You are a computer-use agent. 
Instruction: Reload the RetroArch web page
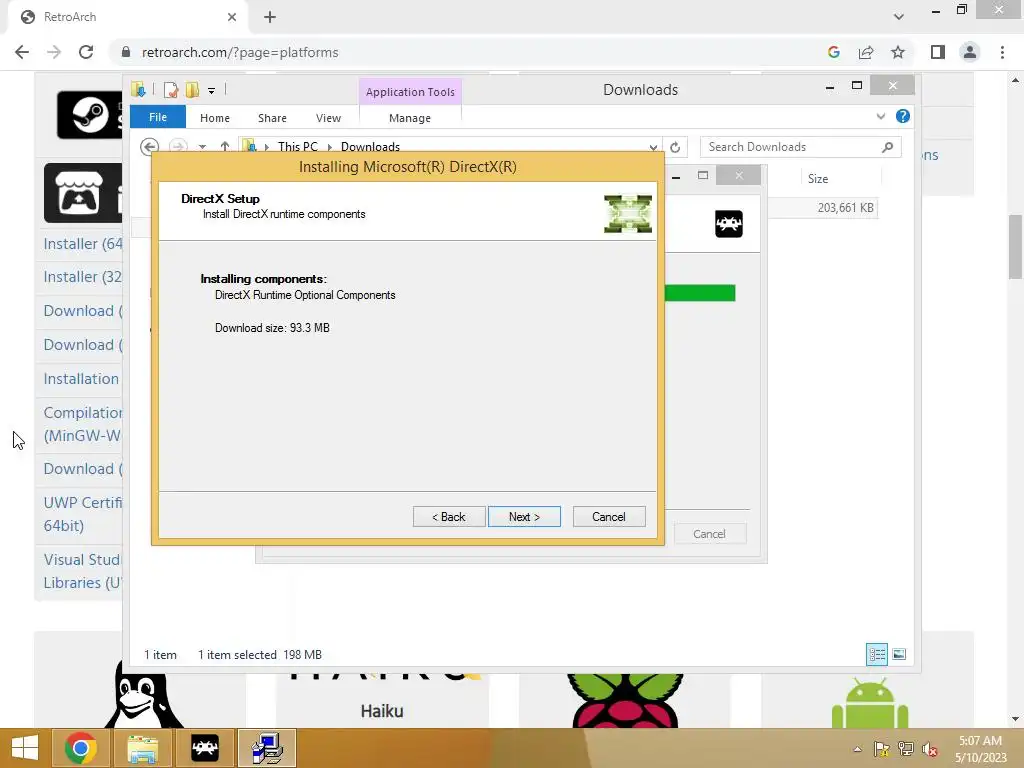point(86,52)
